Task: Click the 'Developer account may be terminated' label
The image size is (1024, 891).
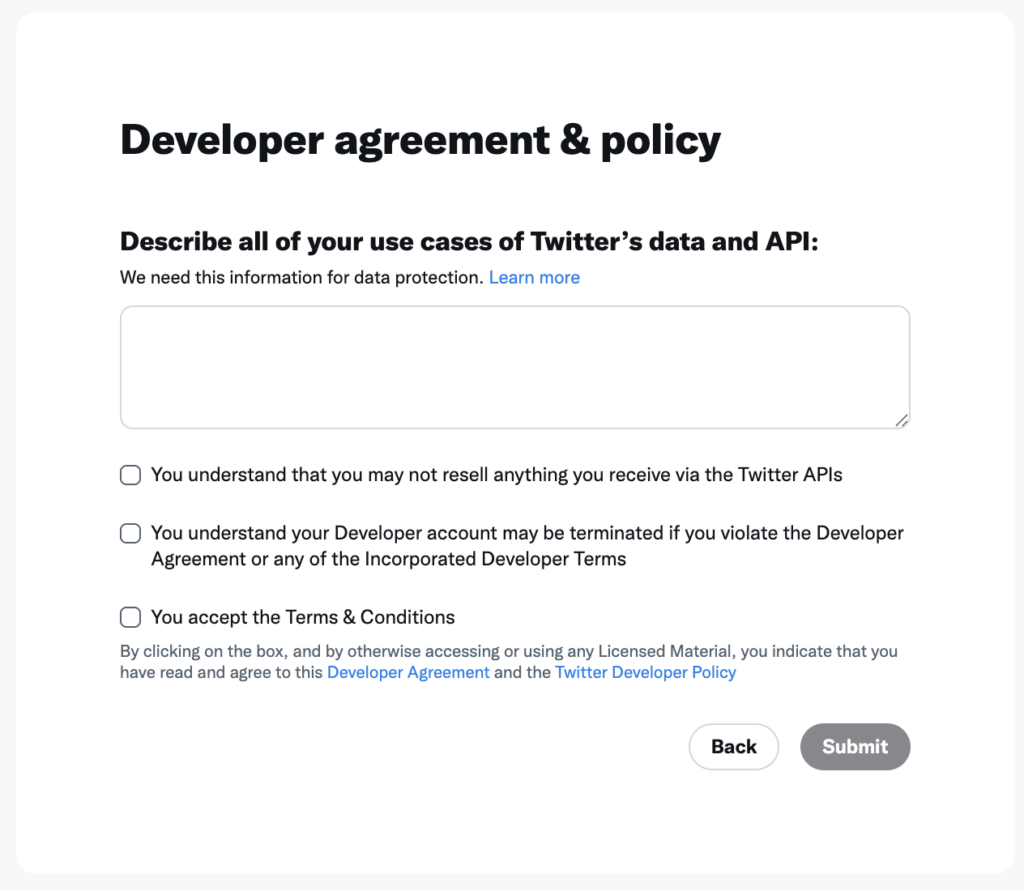Action: [528, 546]
